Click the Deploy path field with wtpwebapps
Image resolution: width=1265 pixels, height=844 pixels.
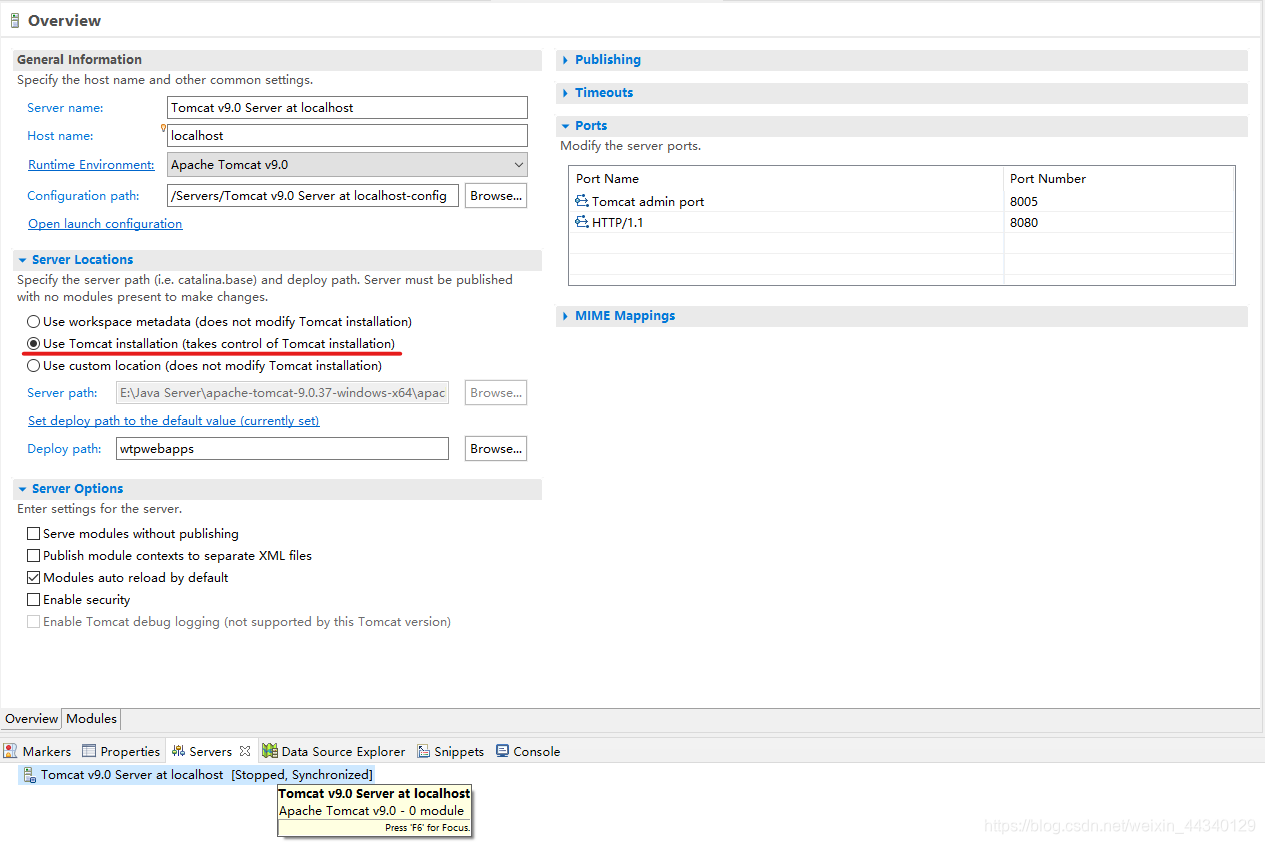coord(283,449)
